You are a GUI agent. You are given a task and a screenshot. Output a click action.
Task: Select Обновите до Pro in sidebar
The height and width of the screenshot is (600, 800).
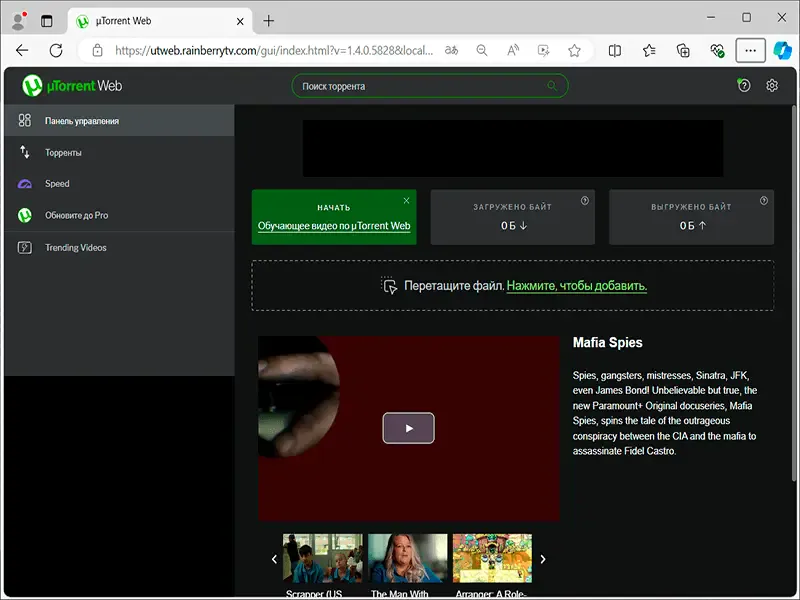tap(119, 215)
